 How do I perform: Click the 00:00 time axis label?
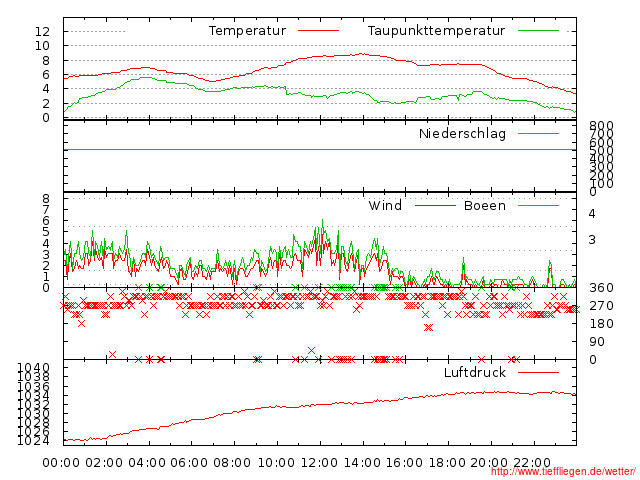tap(61, 463)
